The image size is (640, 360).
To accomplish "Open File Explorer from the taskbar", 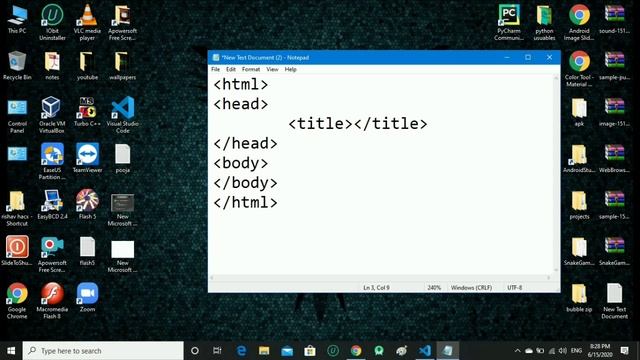I will tap(264, 351).
